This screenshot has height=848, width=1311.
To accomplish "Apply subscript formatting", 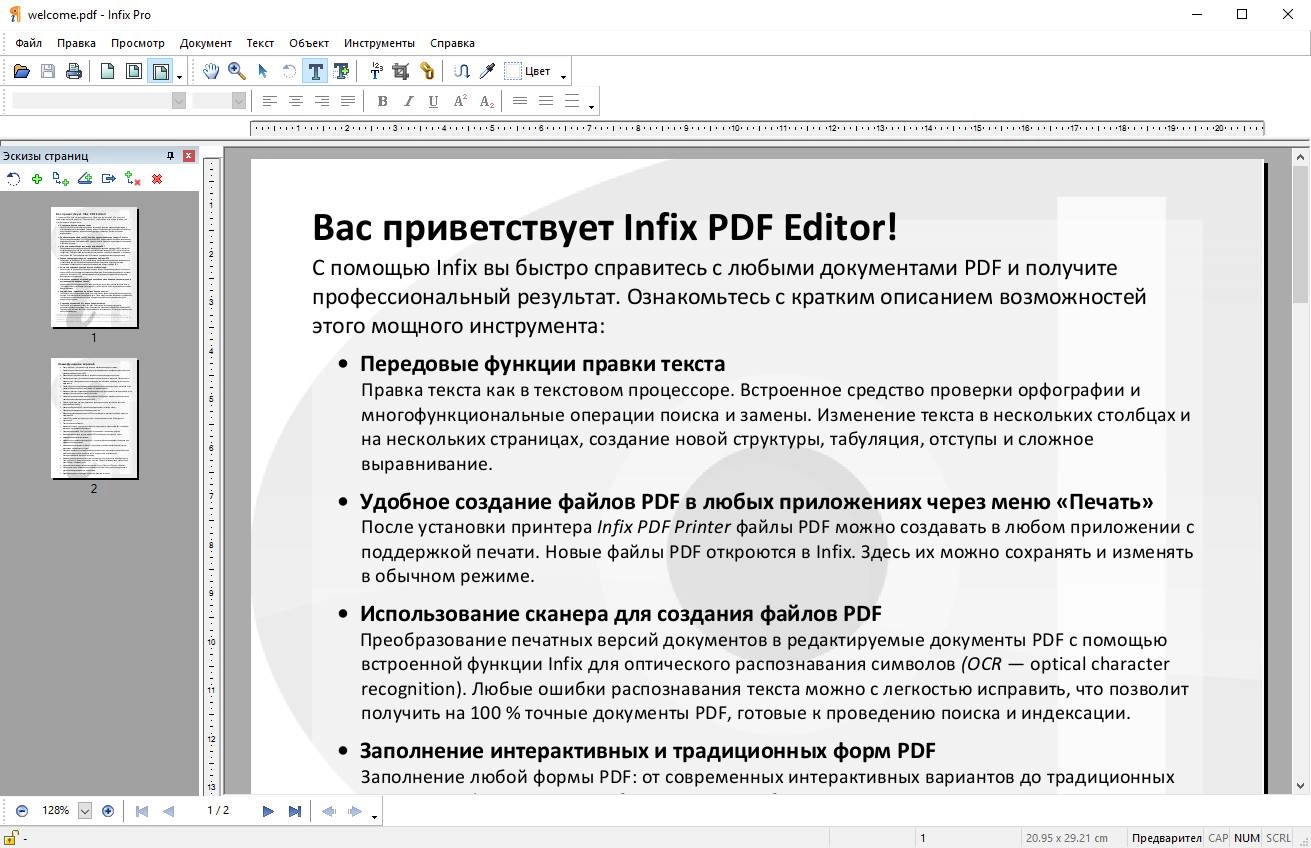I will [486, 101].
